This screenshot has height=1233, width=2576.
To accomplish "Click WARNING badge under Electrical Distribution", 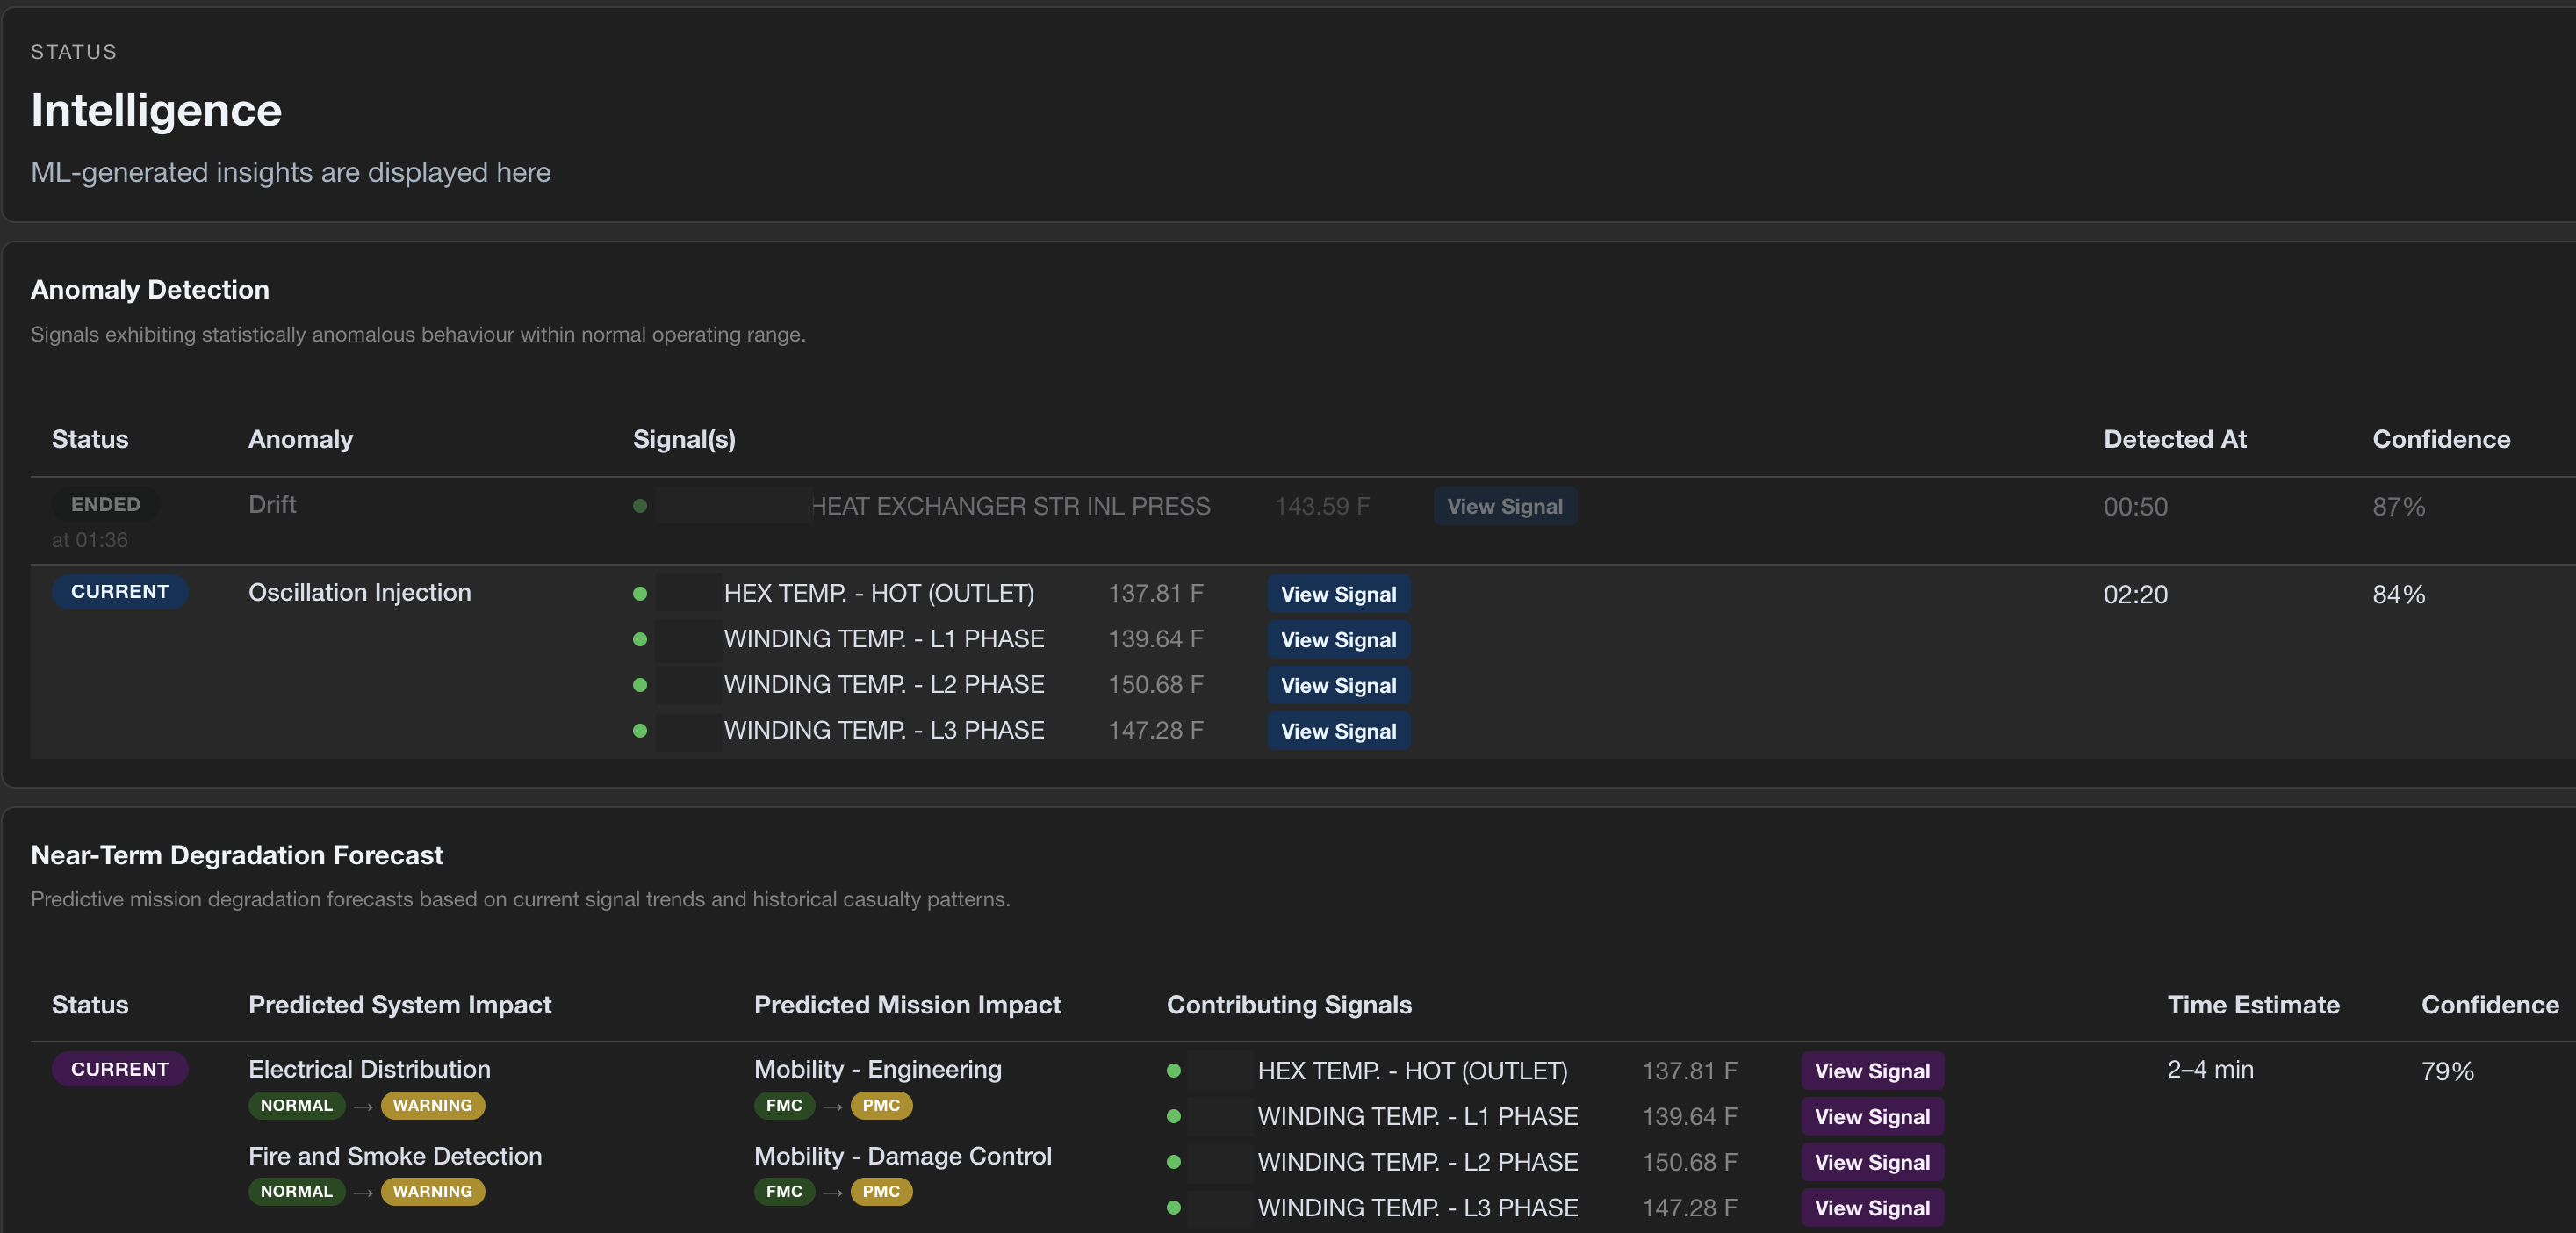I will click(x=433, y=1105).
